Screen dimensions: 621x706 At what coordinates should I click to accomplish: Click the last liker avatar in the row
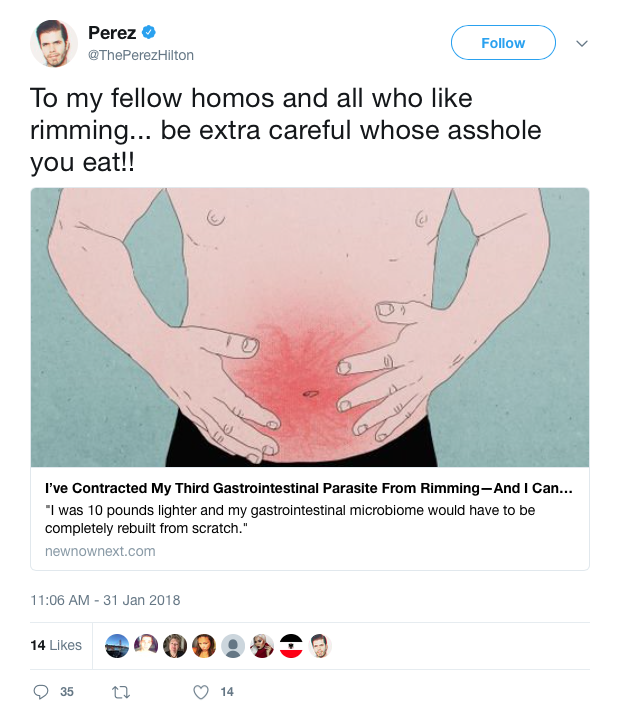point(318,646)
